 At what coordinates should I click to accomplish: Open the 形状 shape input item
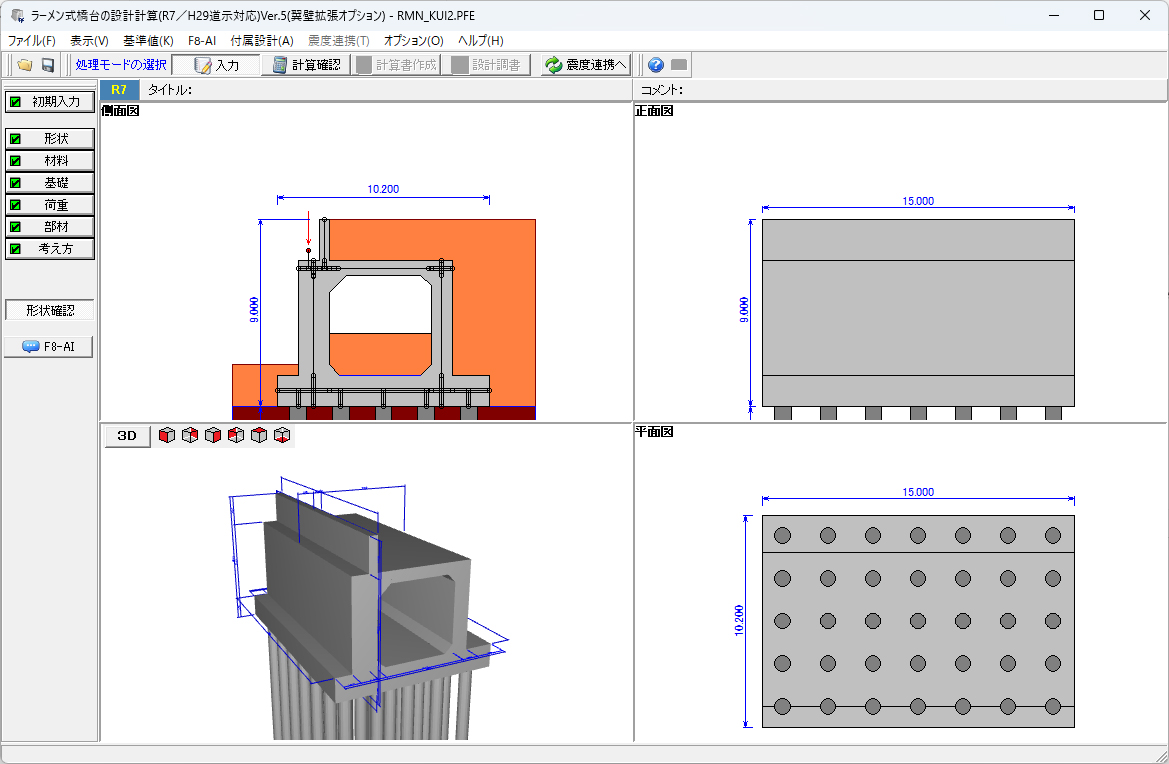pos(50,139)
